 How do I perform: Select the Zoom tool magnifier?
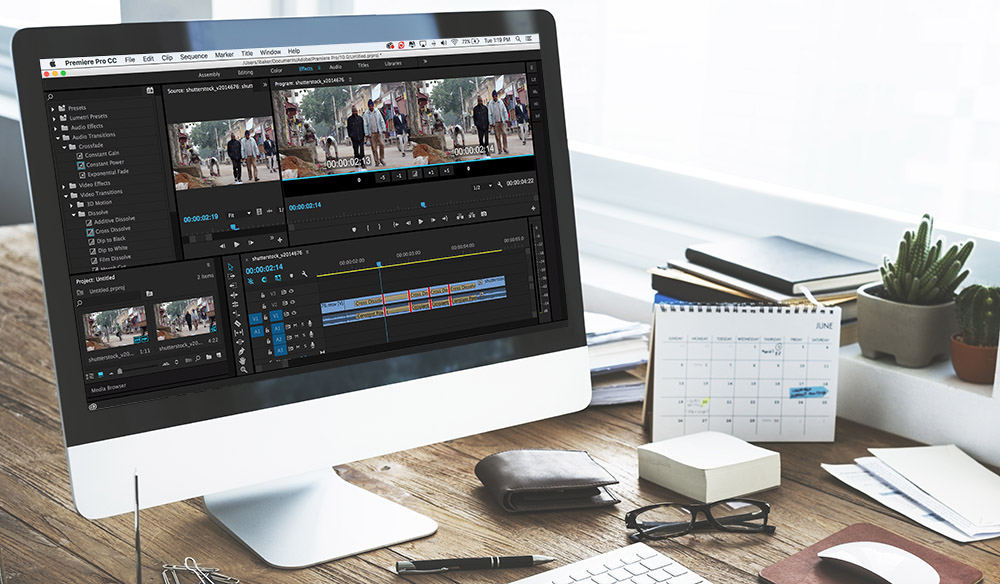tap(244, 370)
